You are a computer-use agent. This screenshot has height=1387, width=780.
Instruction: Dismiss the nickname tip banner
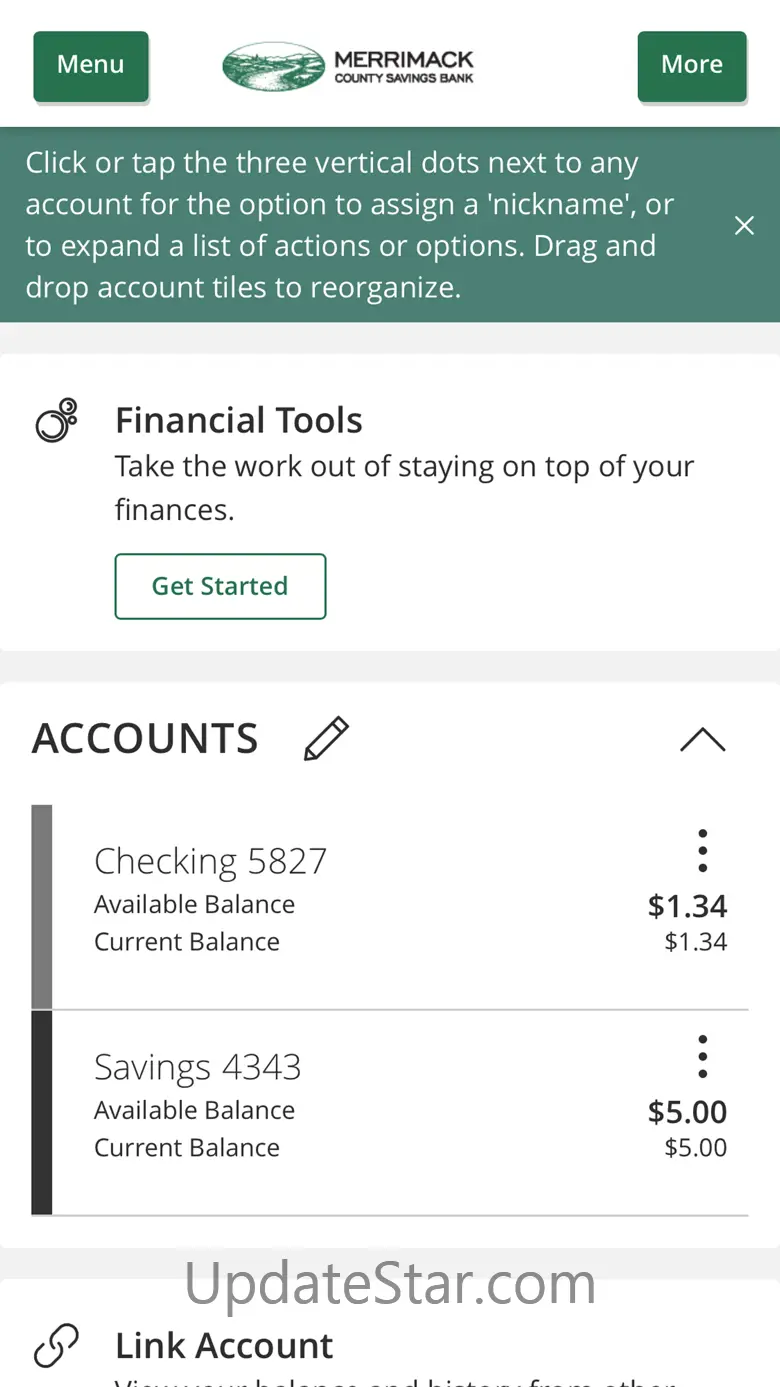coord(744,226)
